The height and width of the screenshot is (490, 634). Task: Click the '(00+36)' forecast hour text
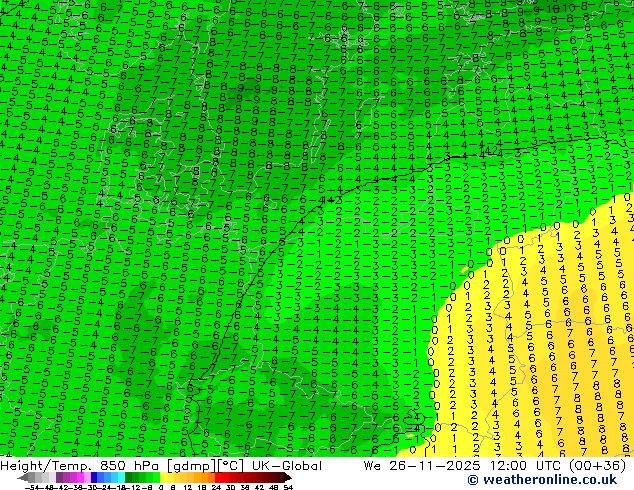click(598, 466)
